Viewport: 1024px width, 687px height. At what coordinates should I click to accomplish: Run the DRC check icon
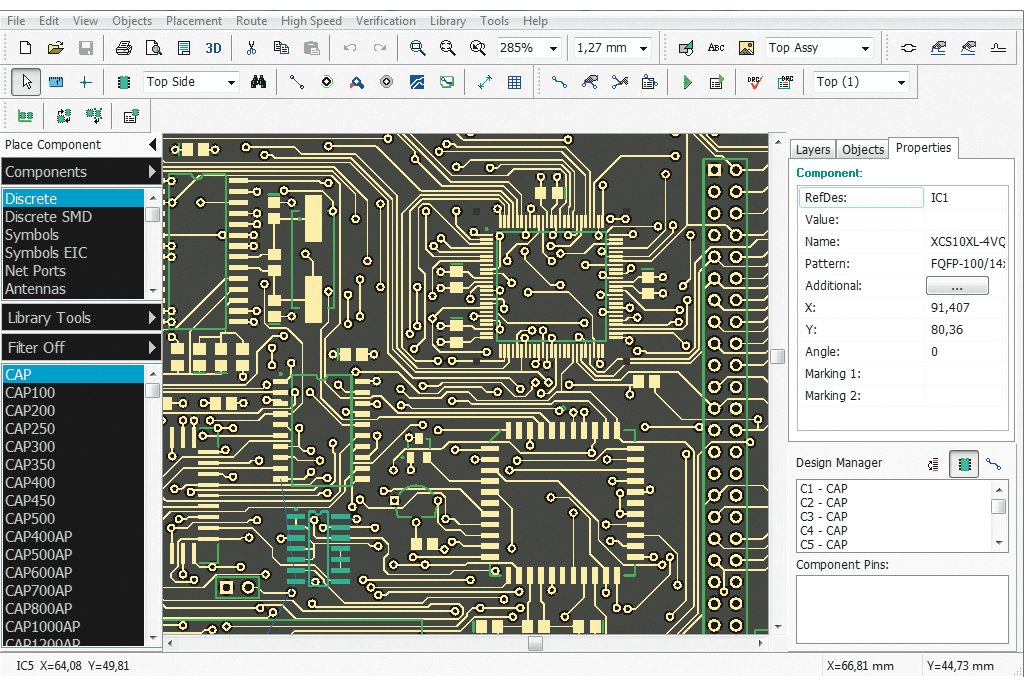pos(755,82)
